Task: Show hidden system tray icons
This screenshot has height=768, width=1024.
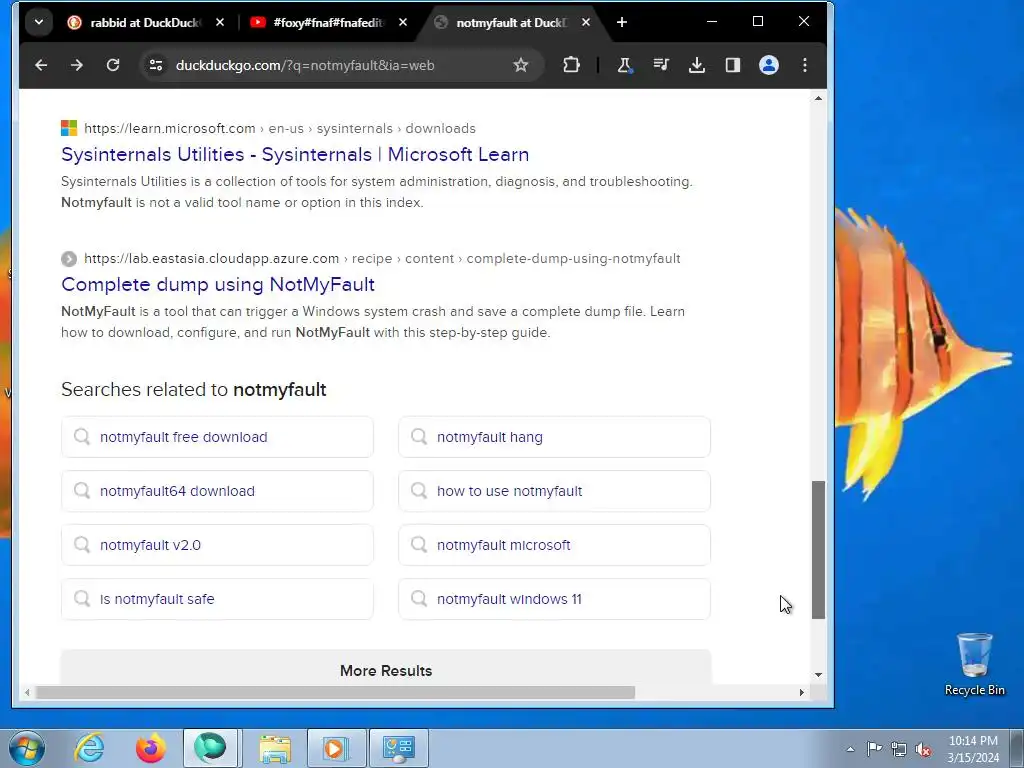Action: coord(850,749)
